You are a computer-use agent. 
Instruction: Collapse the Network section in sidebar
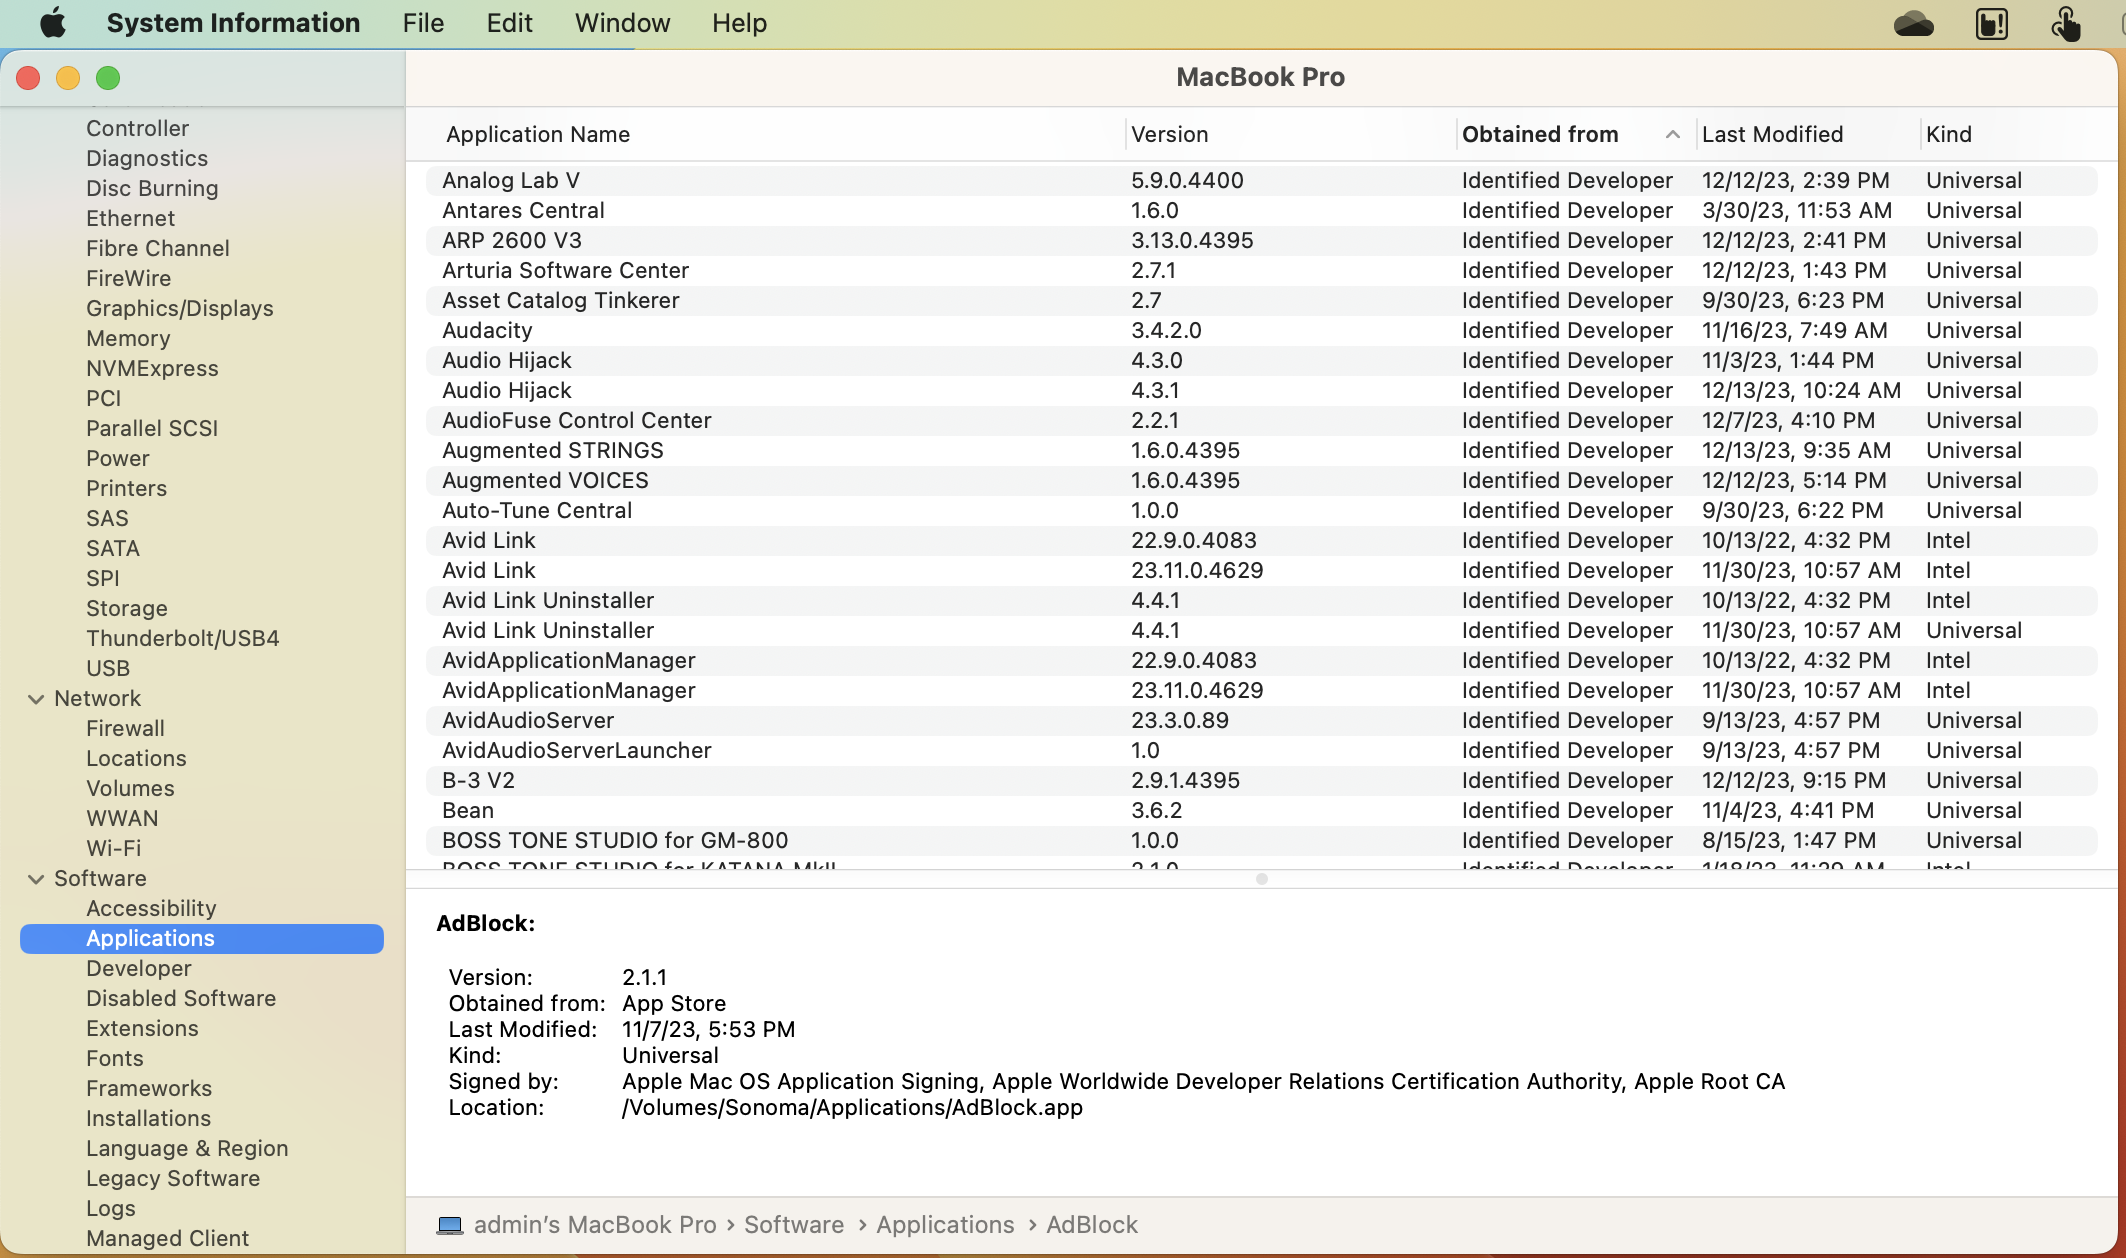pyautogui.click(x=36, y=698)
